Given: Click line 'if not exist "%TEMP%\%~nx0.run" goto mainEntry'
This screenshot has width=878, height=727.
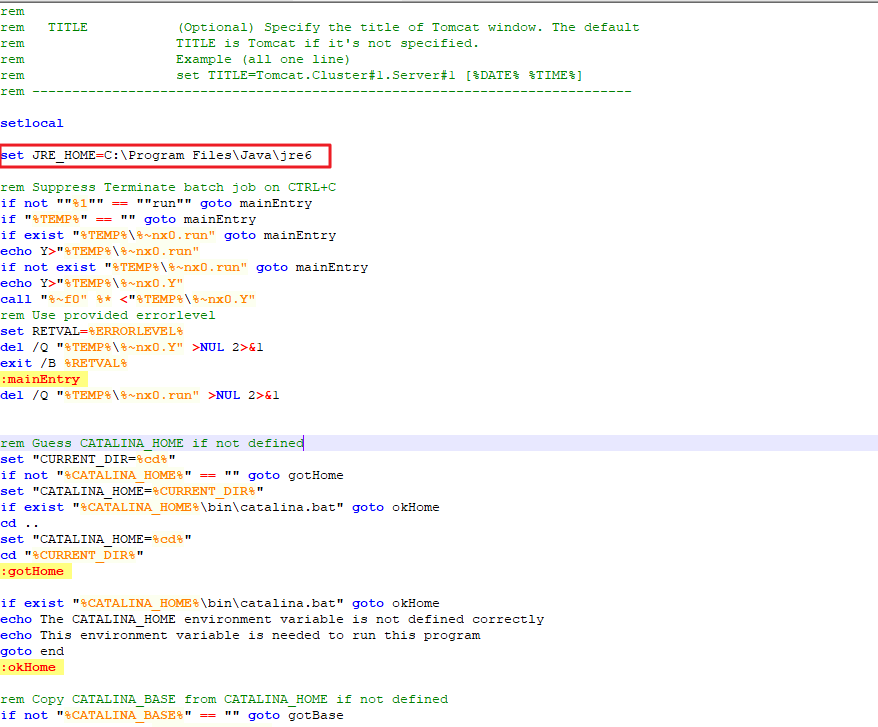Looking at the screenshot, I should [x=184, y=267].
